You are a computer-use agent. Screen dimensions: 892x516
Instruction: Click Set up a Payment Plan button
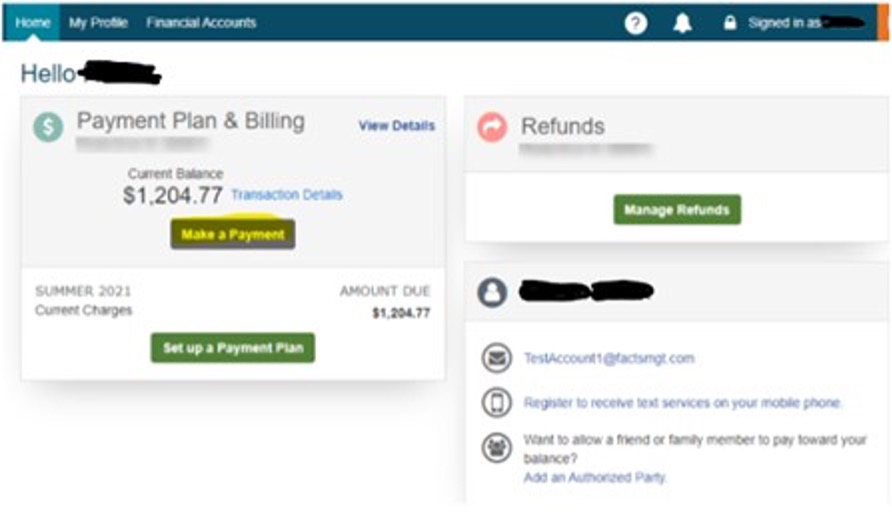(x=233, y=348)
